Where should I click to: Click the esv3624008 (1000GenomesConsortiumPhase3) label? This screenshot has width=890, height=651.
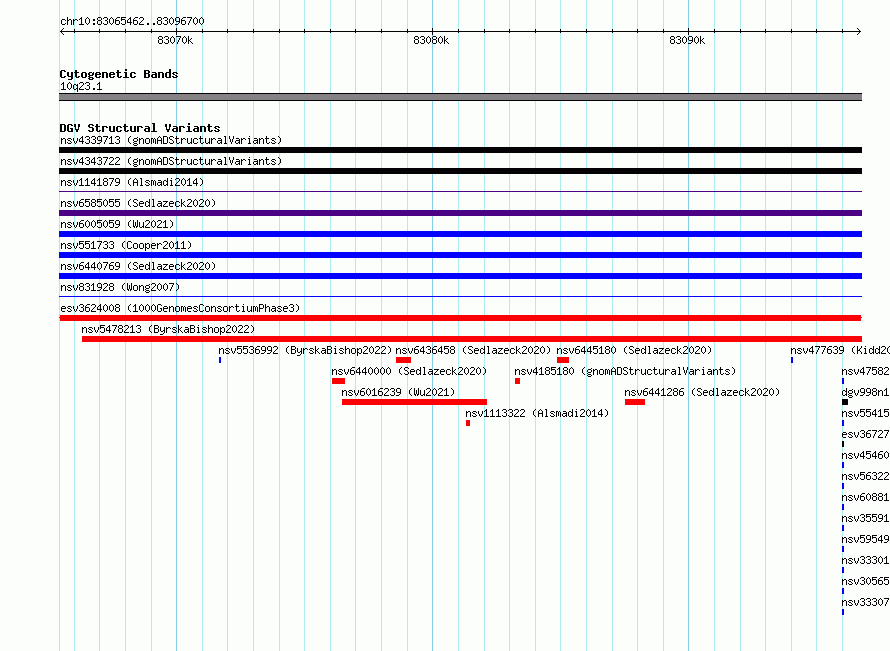point(180,308)
